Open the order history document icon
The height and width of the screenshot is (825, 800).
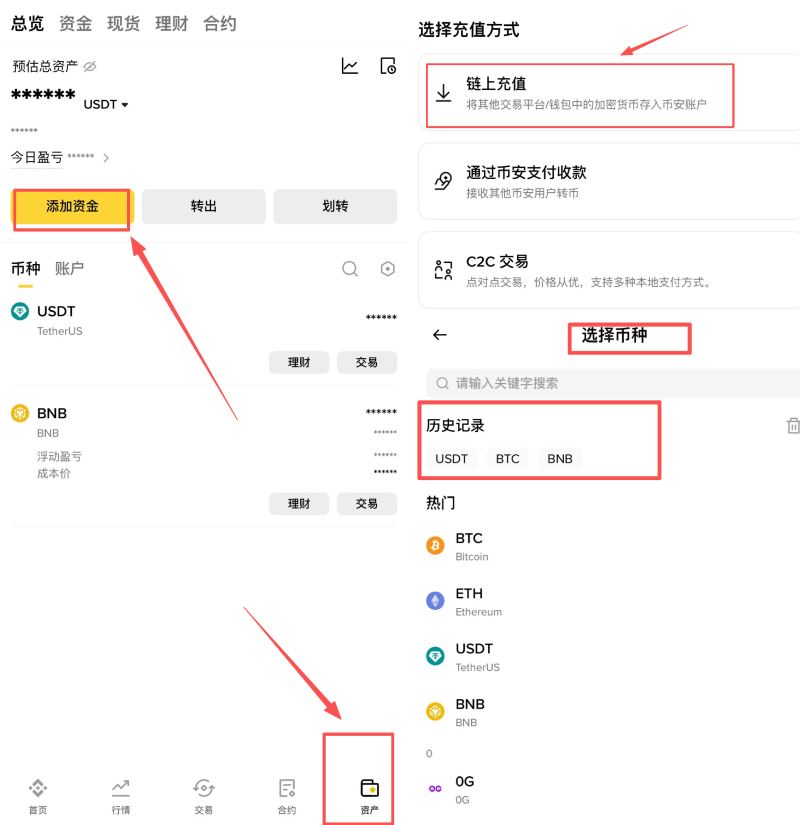coord(389,65)
